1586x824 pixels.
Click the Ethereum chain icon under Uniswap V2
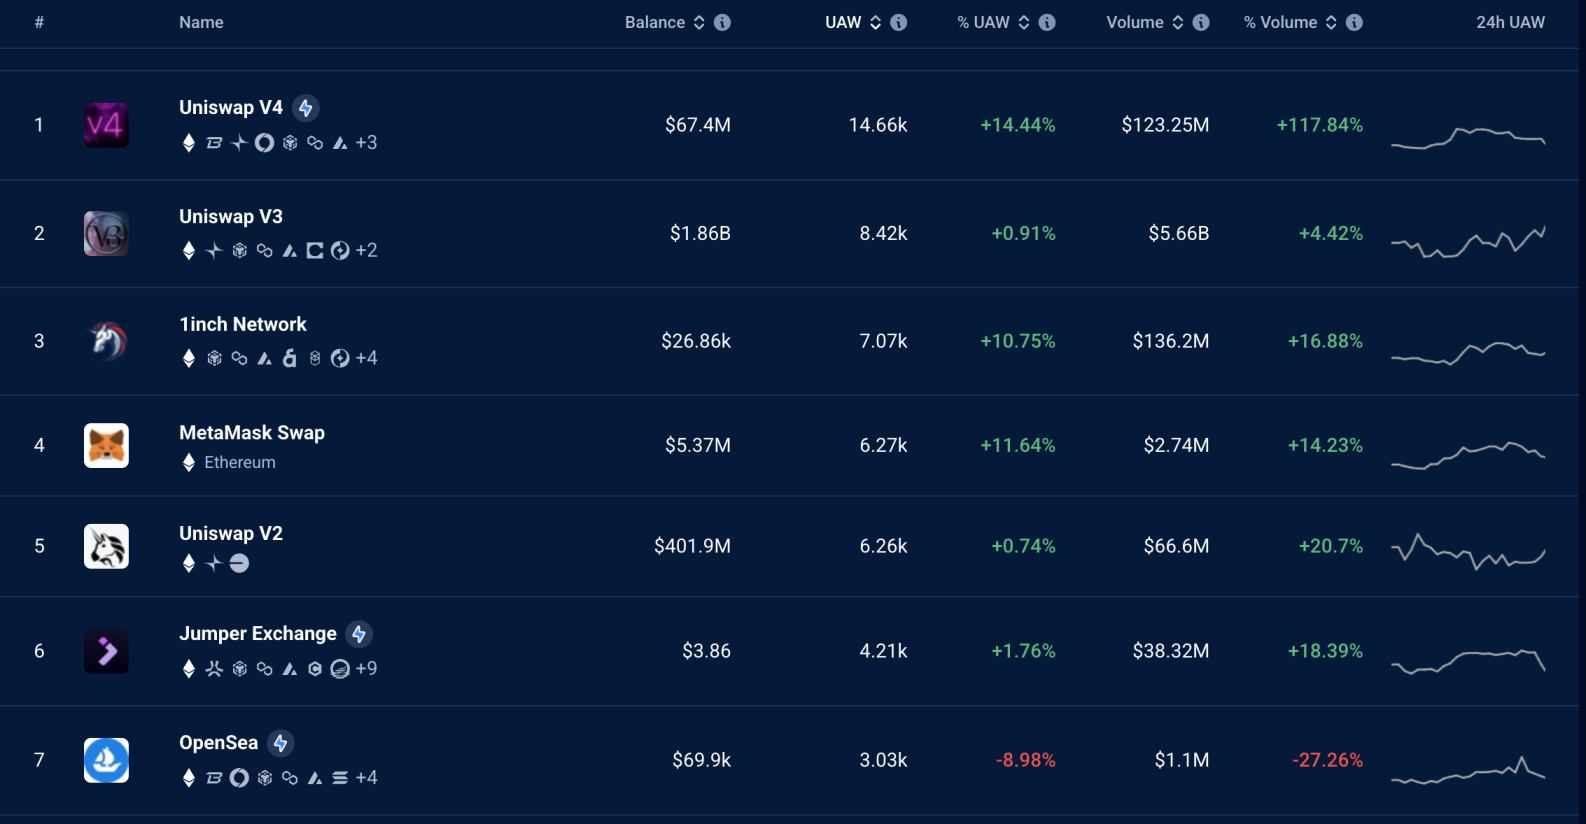click(x=188, y=564)
